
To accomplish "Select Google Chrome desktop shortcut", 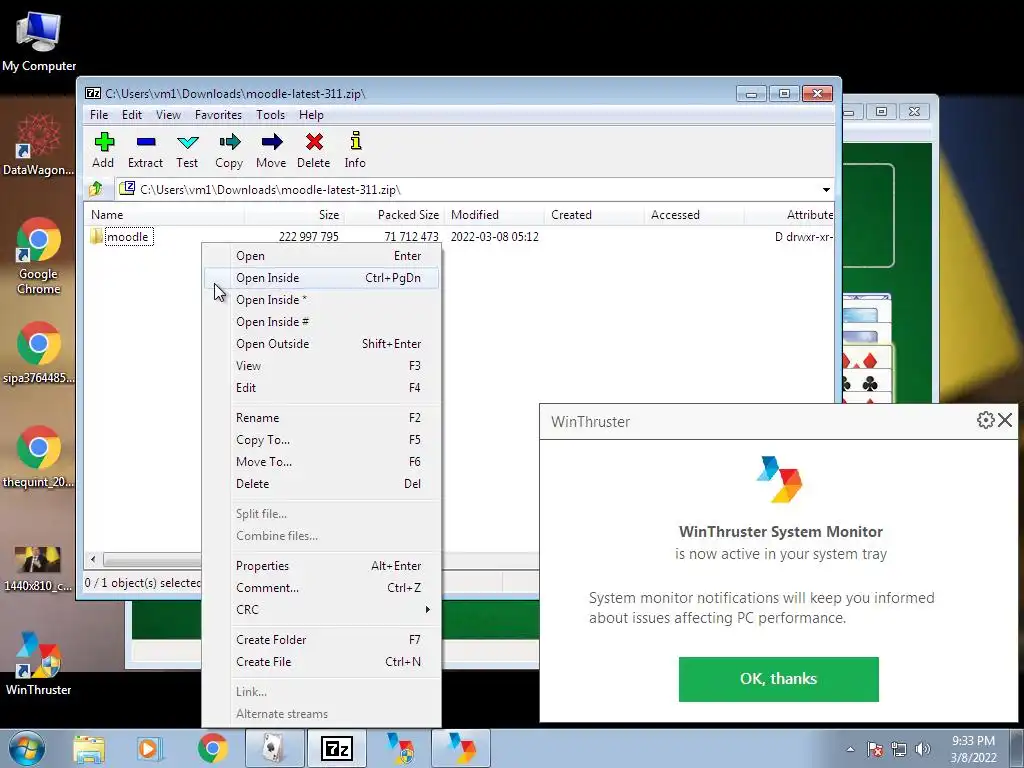I will coord(39,256).
